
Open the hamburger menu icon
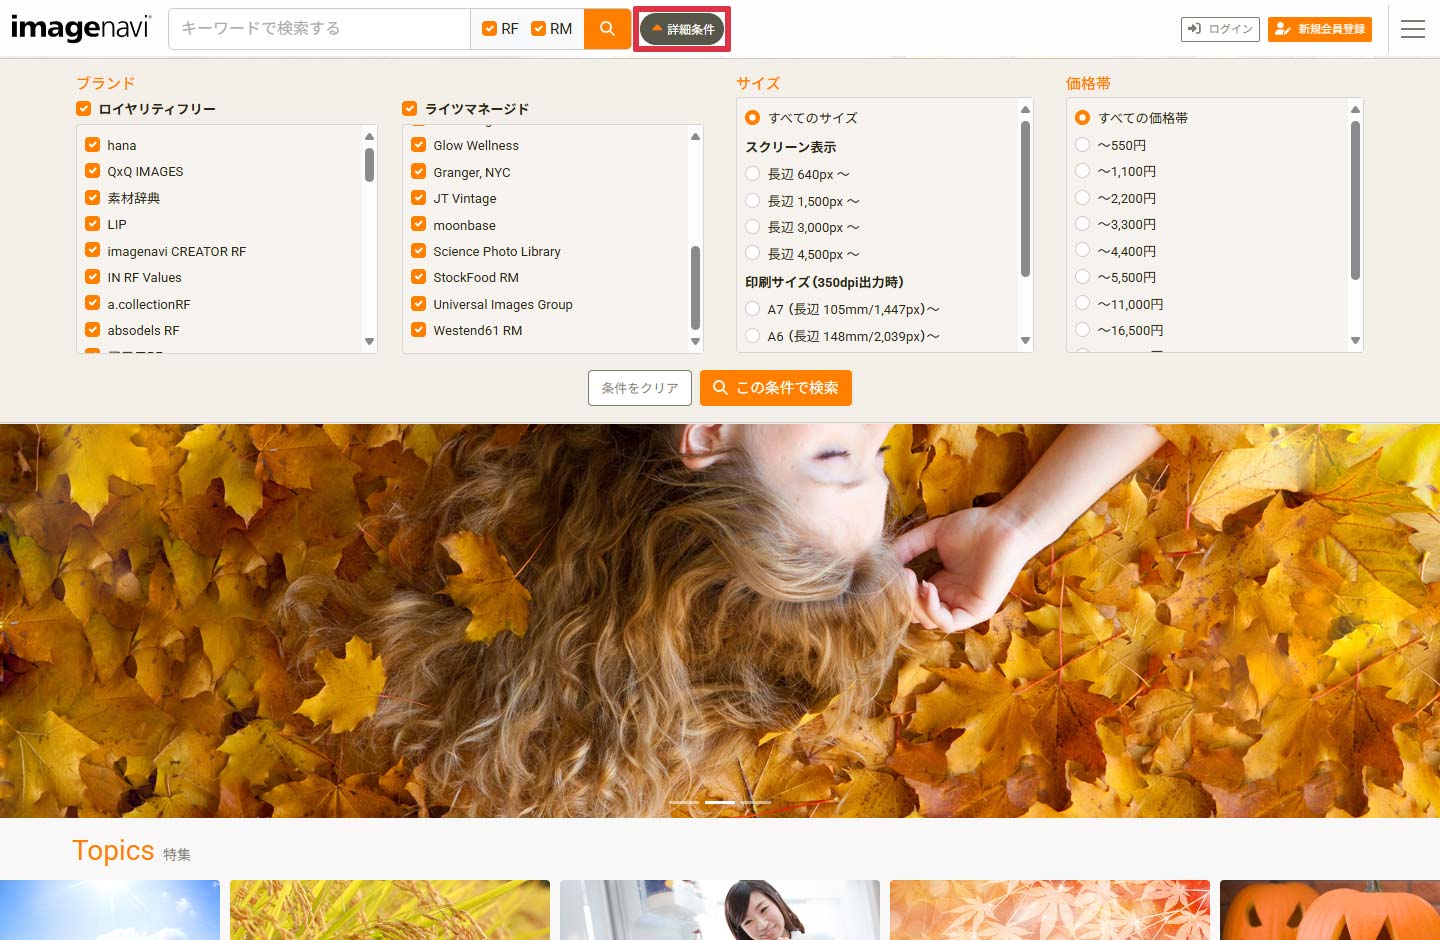pyautogui.click(x=1412, y=29)
